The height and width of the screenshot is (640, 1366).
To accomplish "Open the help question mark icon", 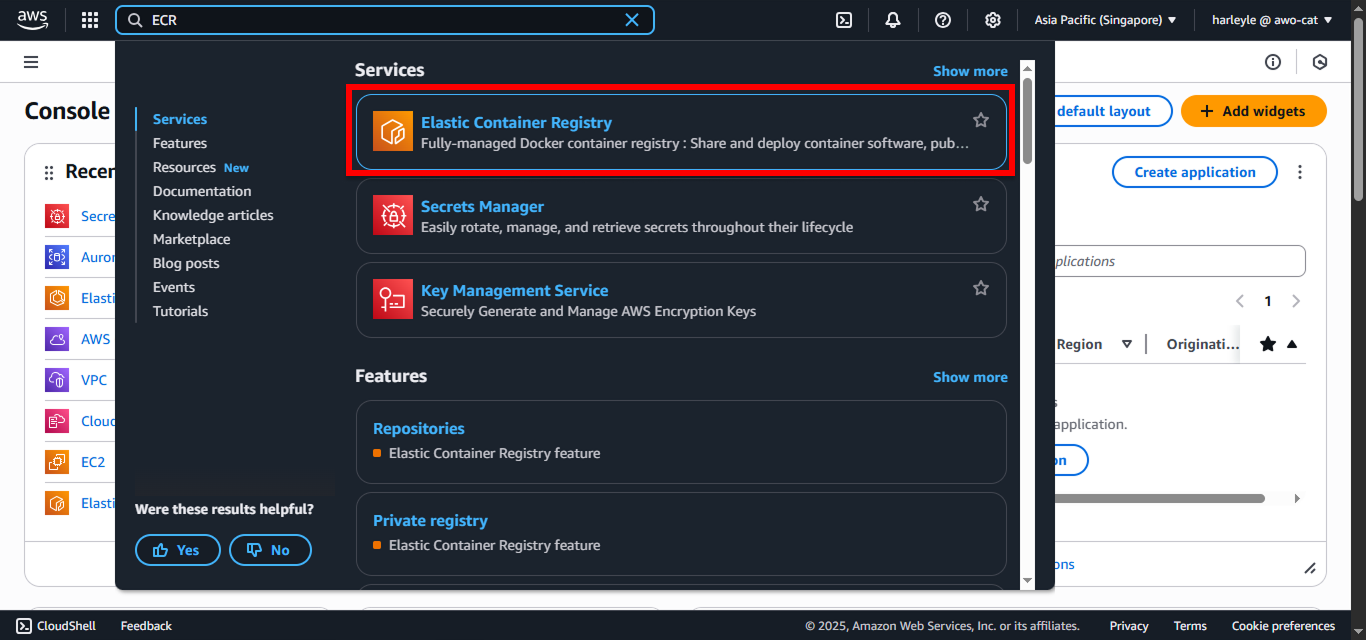I will point(943,20).
